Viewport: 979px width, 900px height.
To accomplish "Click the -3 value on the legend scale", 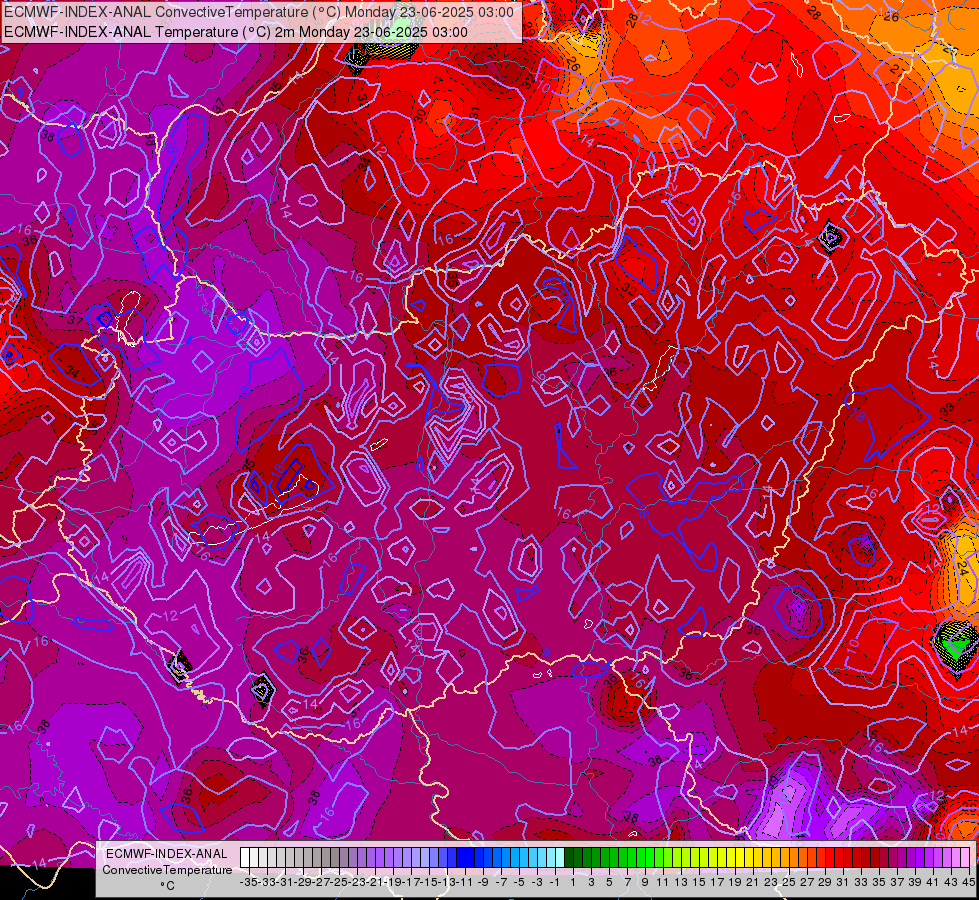I will coord(538,882).
